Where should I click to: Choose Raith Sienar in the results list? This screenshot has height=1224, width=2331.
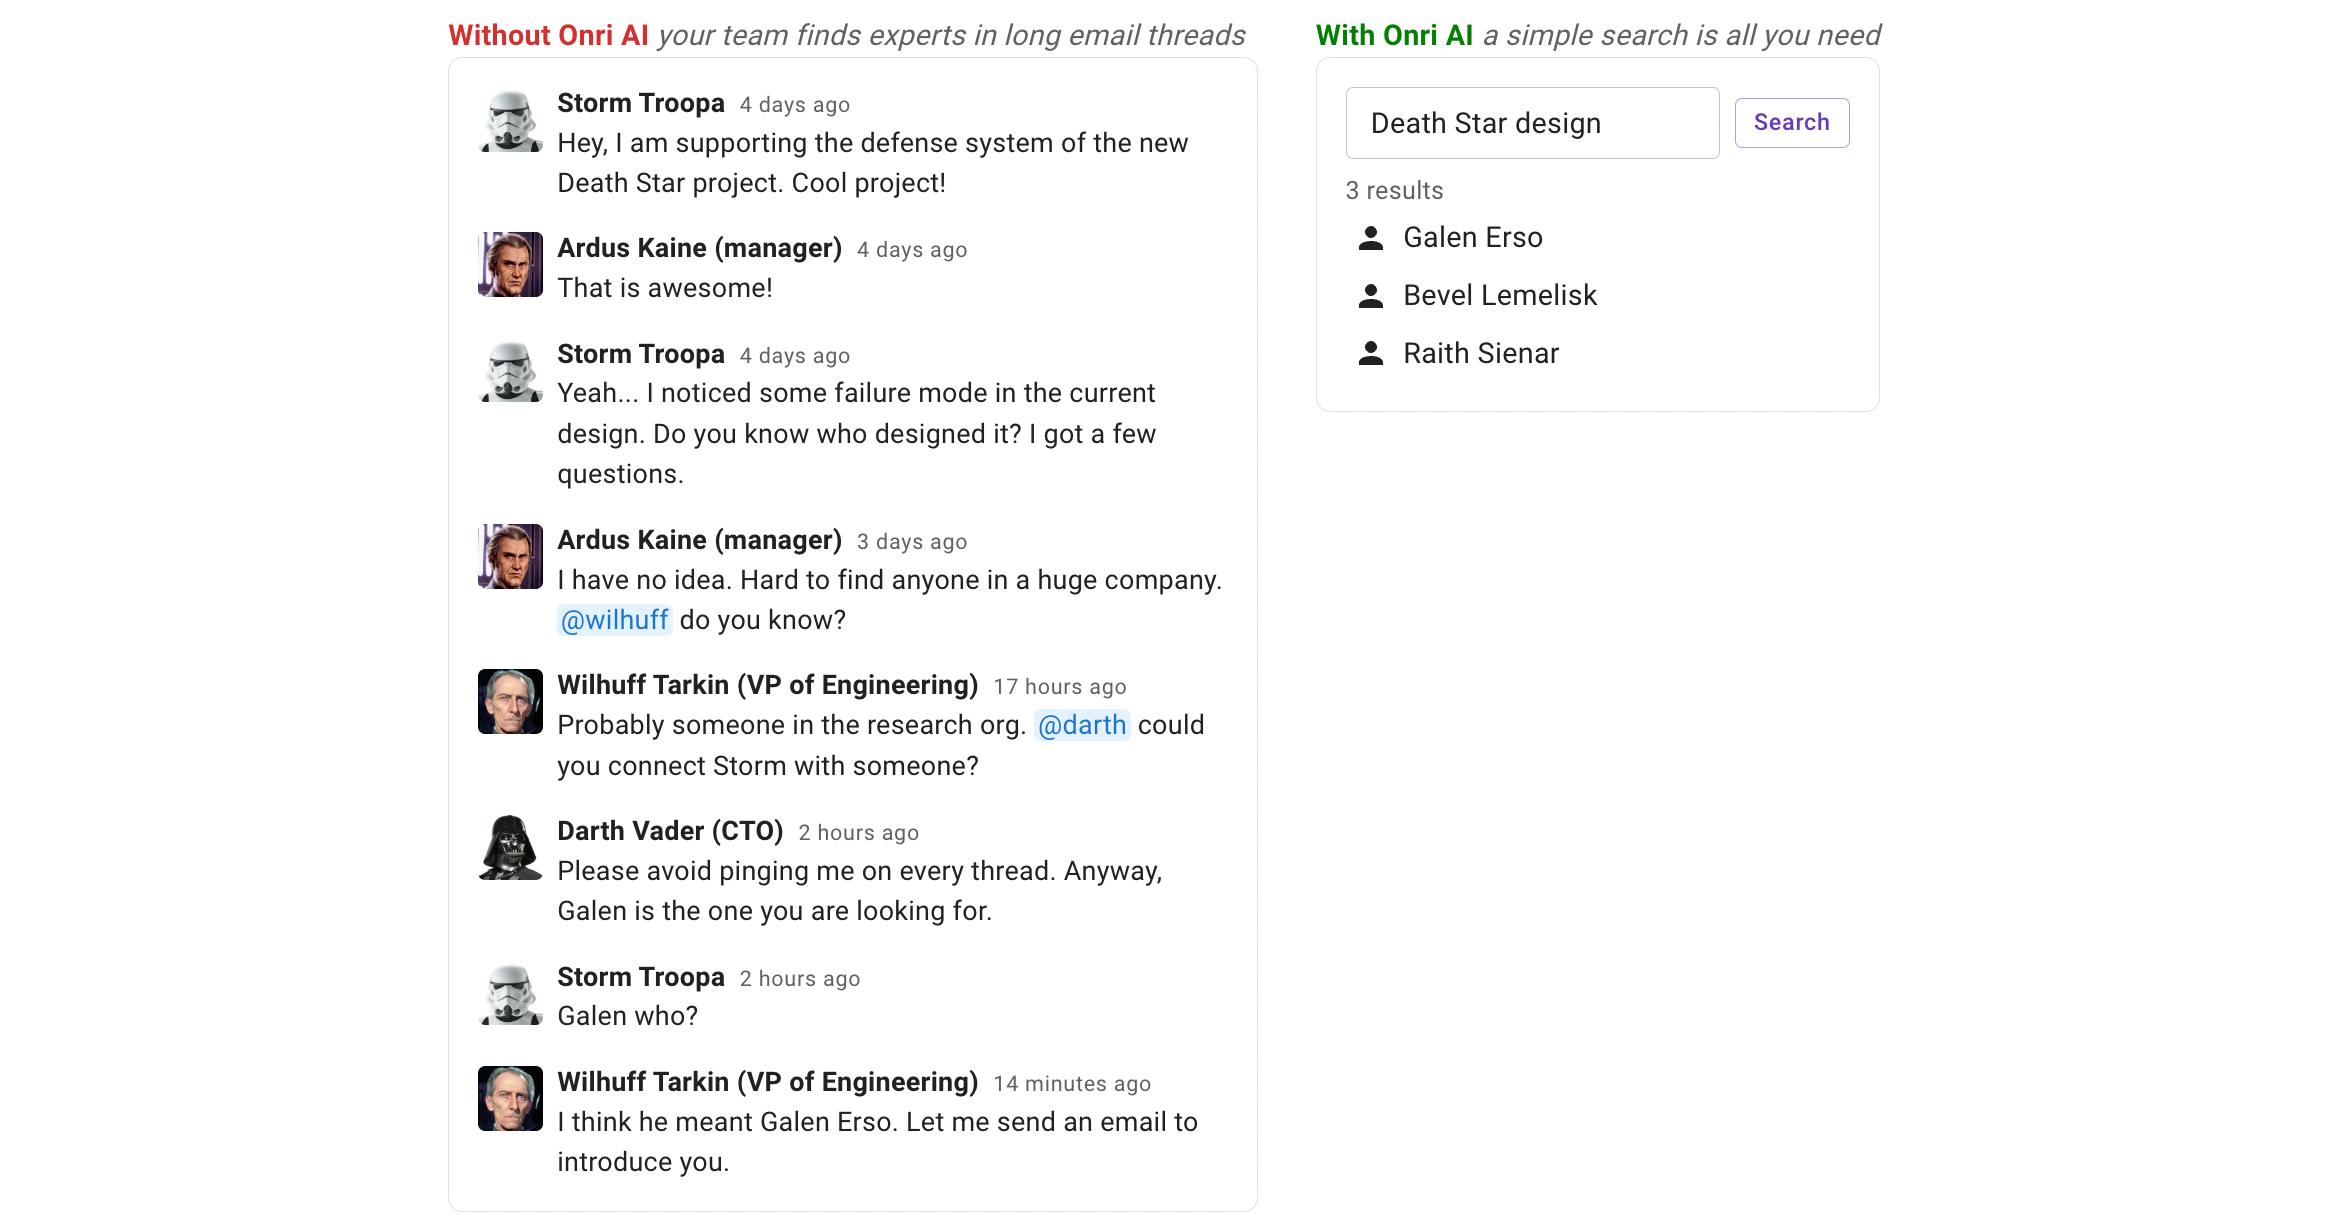1480,354
